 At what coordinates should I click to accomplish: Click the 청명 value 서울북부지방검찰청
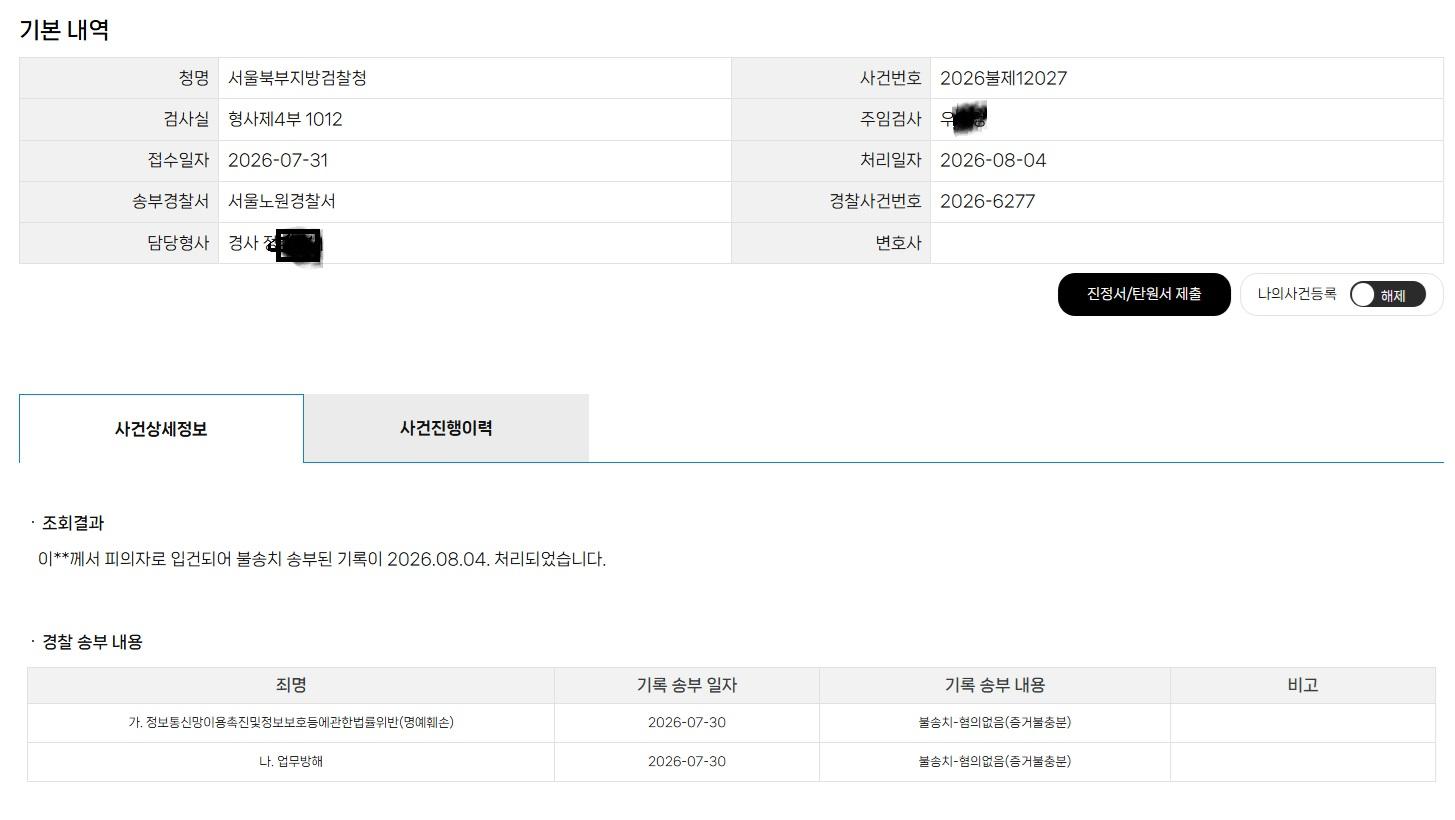(x=297, y=78)
